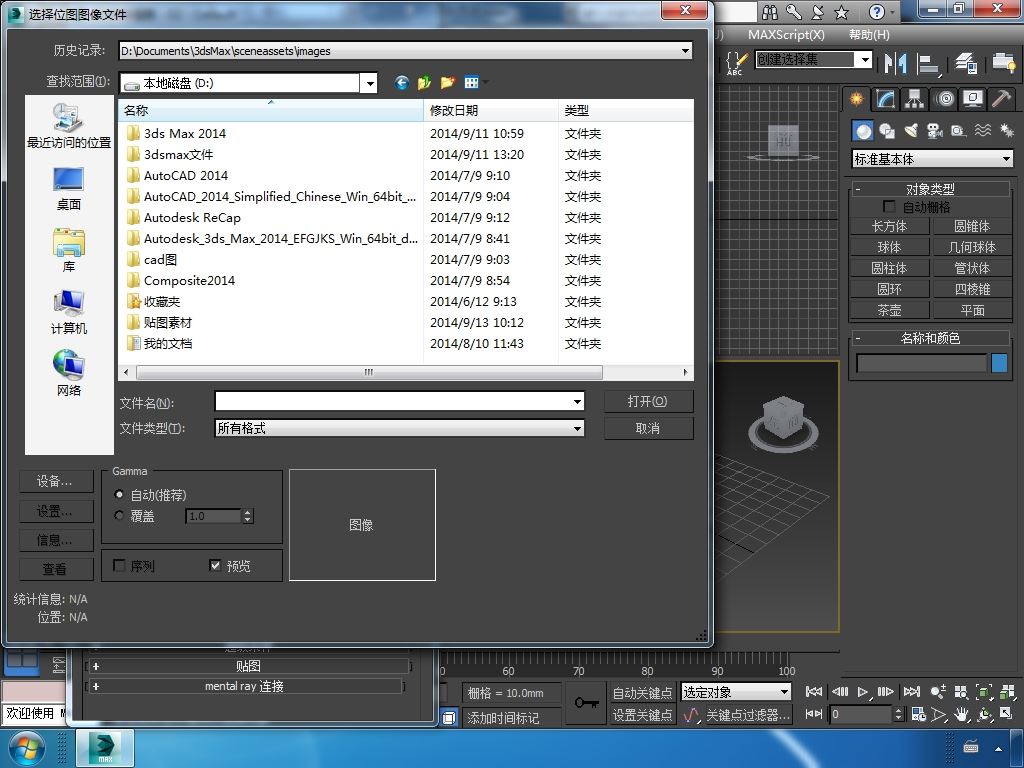Toggle the 自动栅格 checkbox

[889, 206]
